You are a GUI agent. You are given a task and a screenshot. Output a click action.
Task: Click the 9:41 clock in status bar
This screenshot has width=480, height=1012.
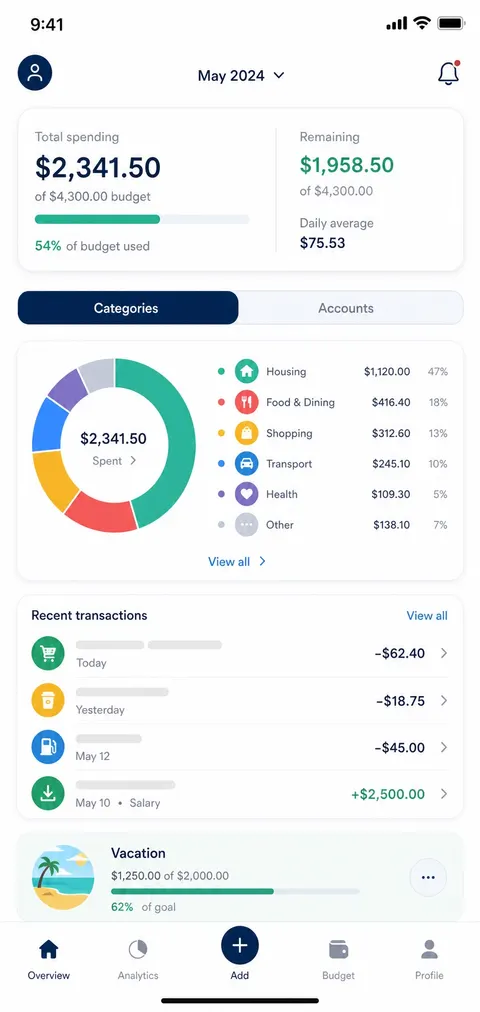(46, 25)
